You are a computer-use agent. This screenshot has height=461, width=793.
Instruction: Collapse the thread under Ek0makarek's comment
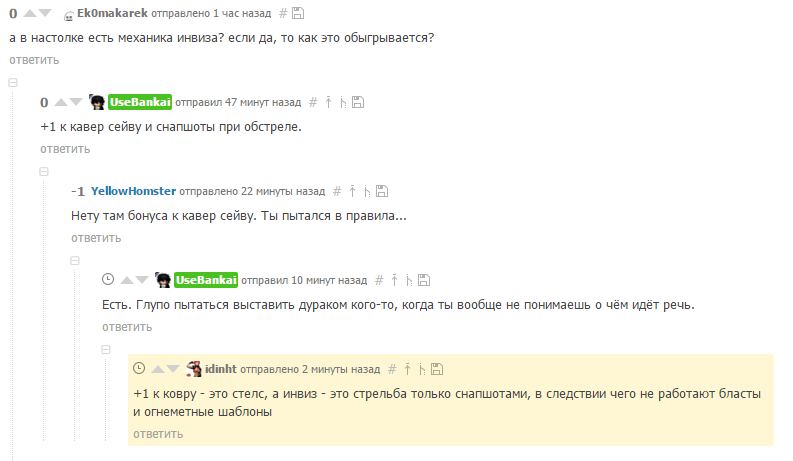(13, 82)
